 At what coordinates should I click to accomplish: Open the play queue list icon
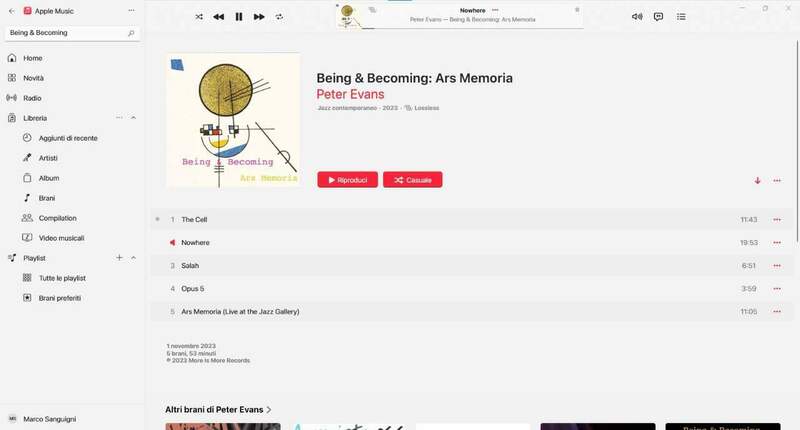click(681, 17)
